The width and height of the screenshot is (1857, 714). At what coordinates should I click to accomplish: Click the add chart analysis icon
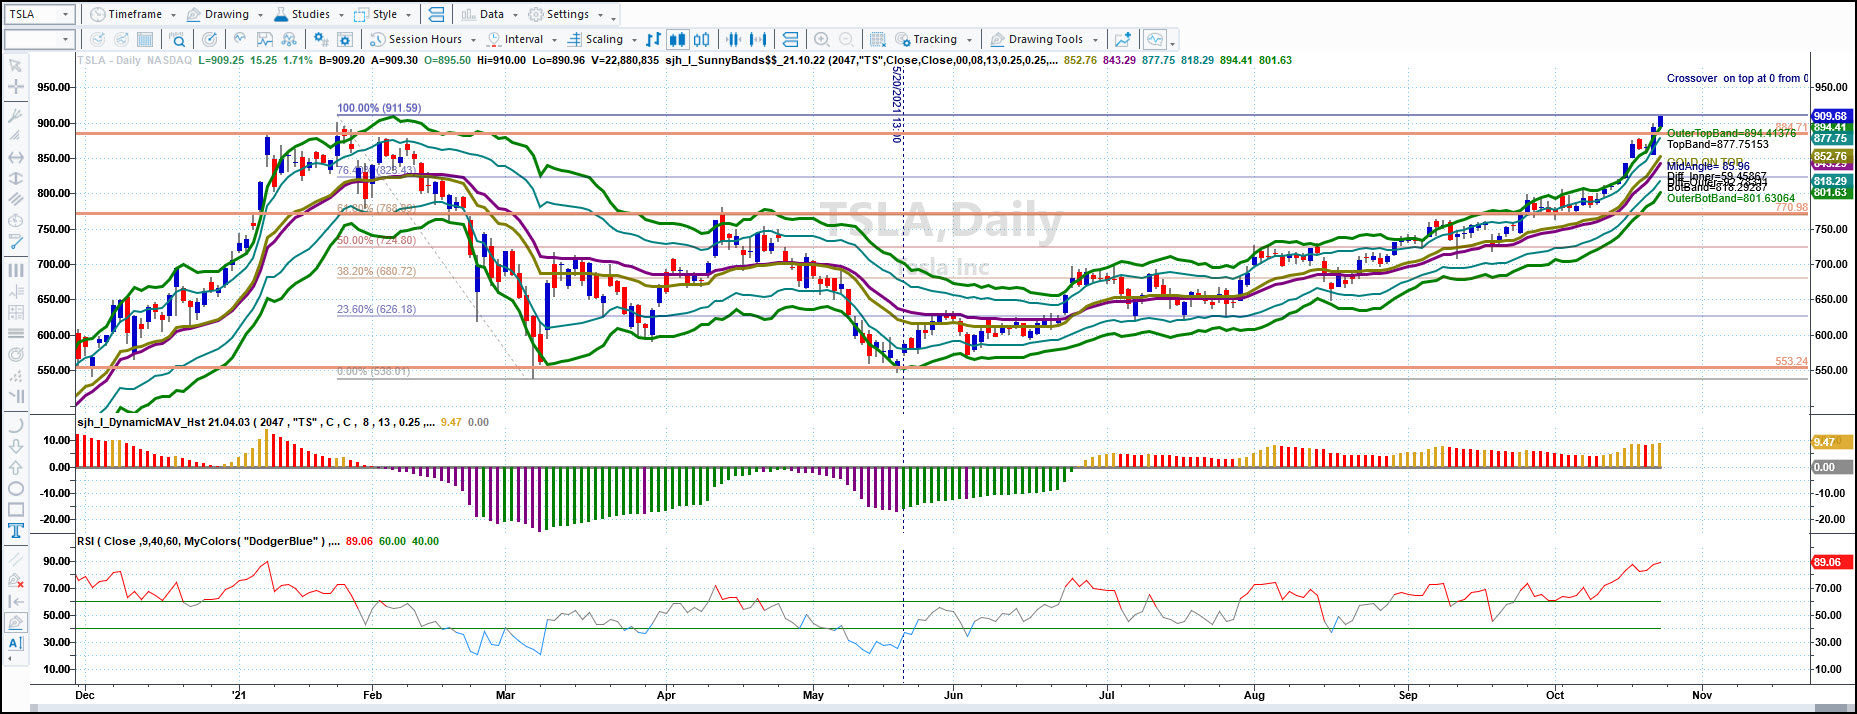(1123, 39)
